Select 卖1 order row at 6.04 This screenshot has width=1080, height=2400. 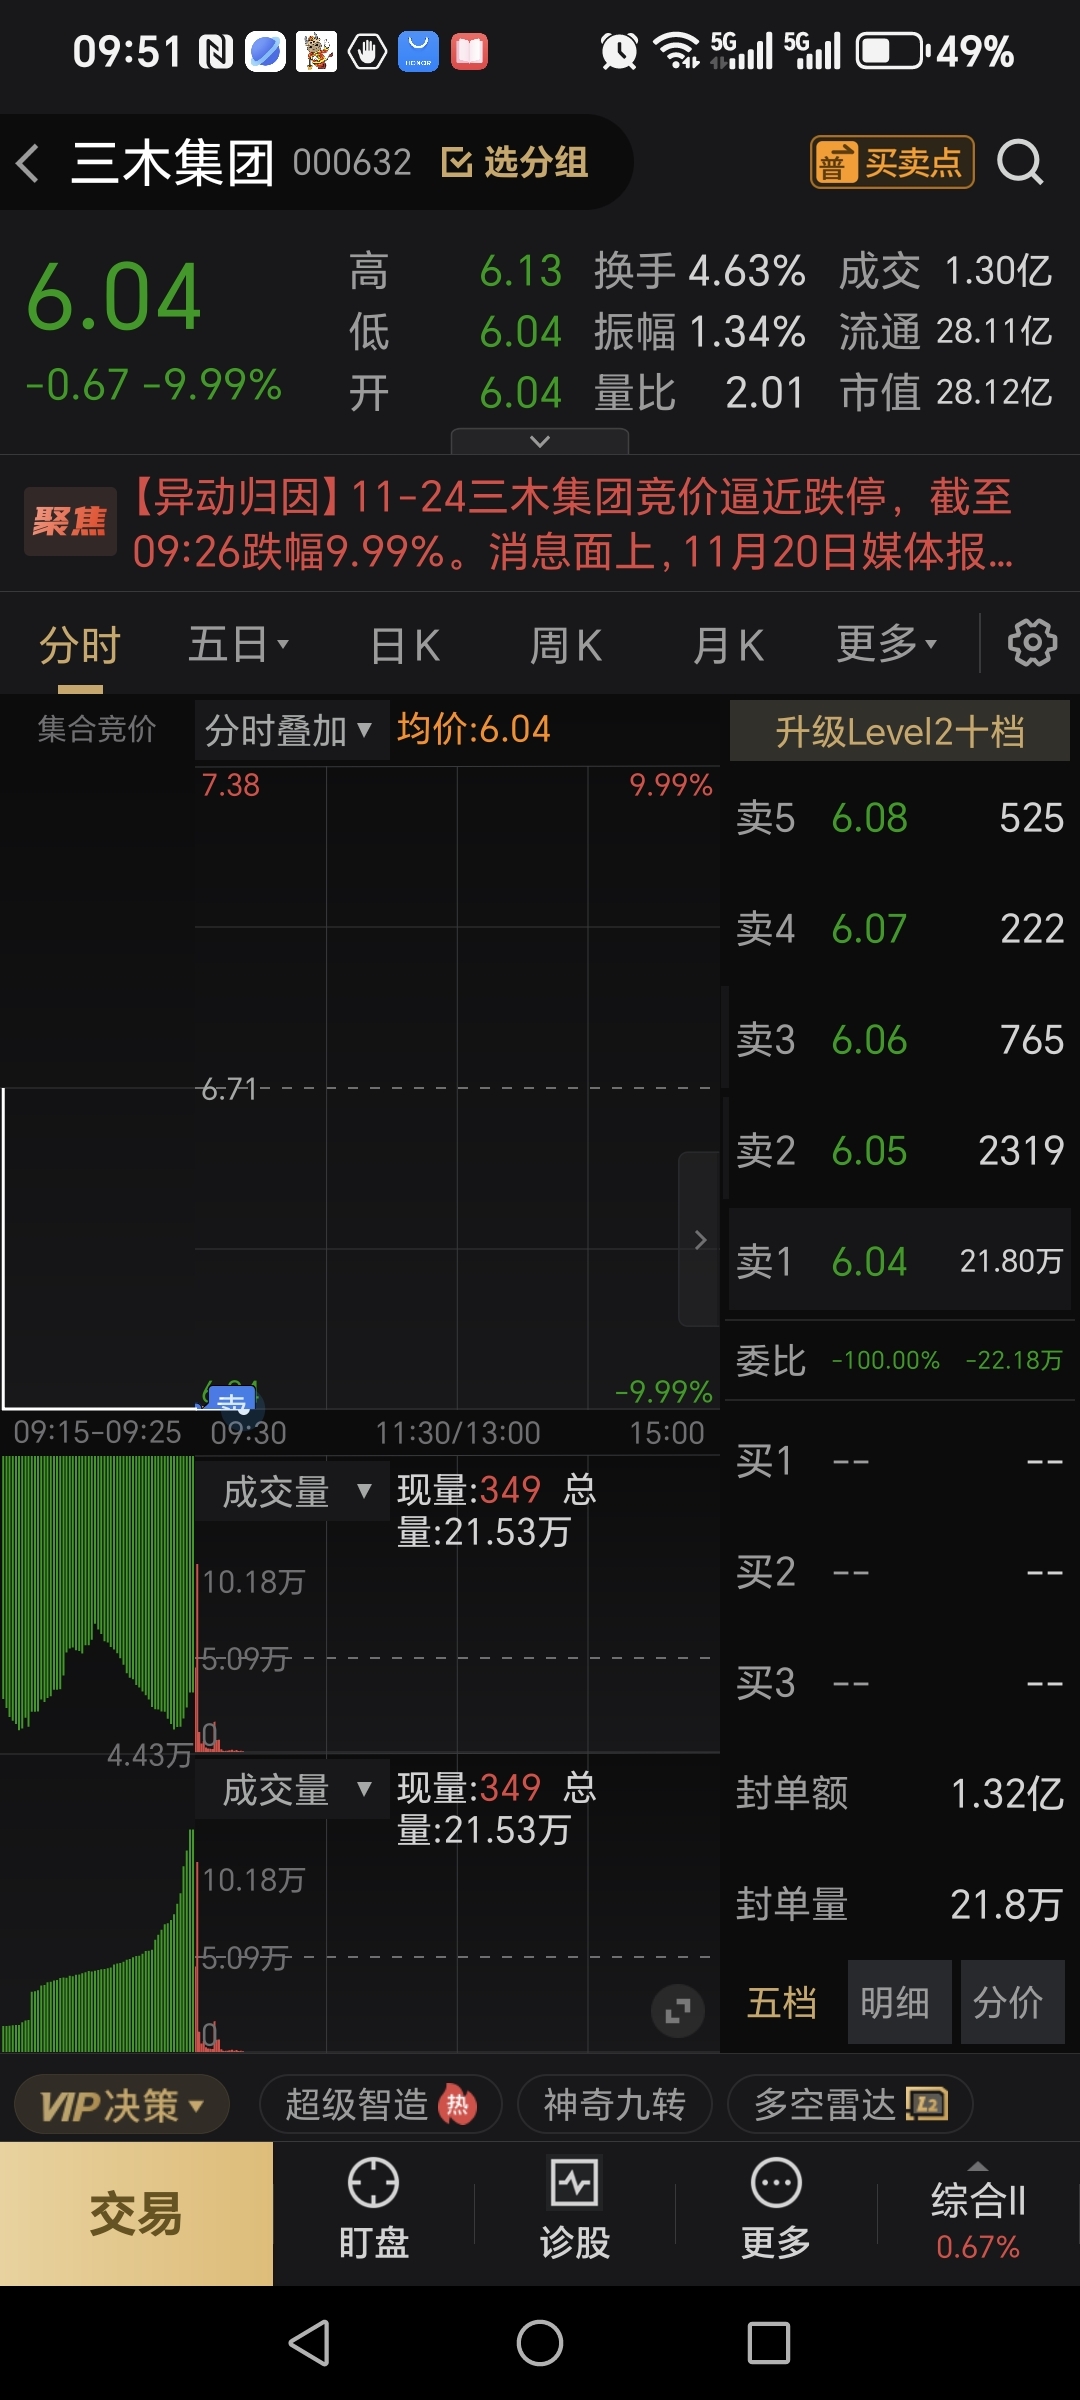(x=900, y=1261)
